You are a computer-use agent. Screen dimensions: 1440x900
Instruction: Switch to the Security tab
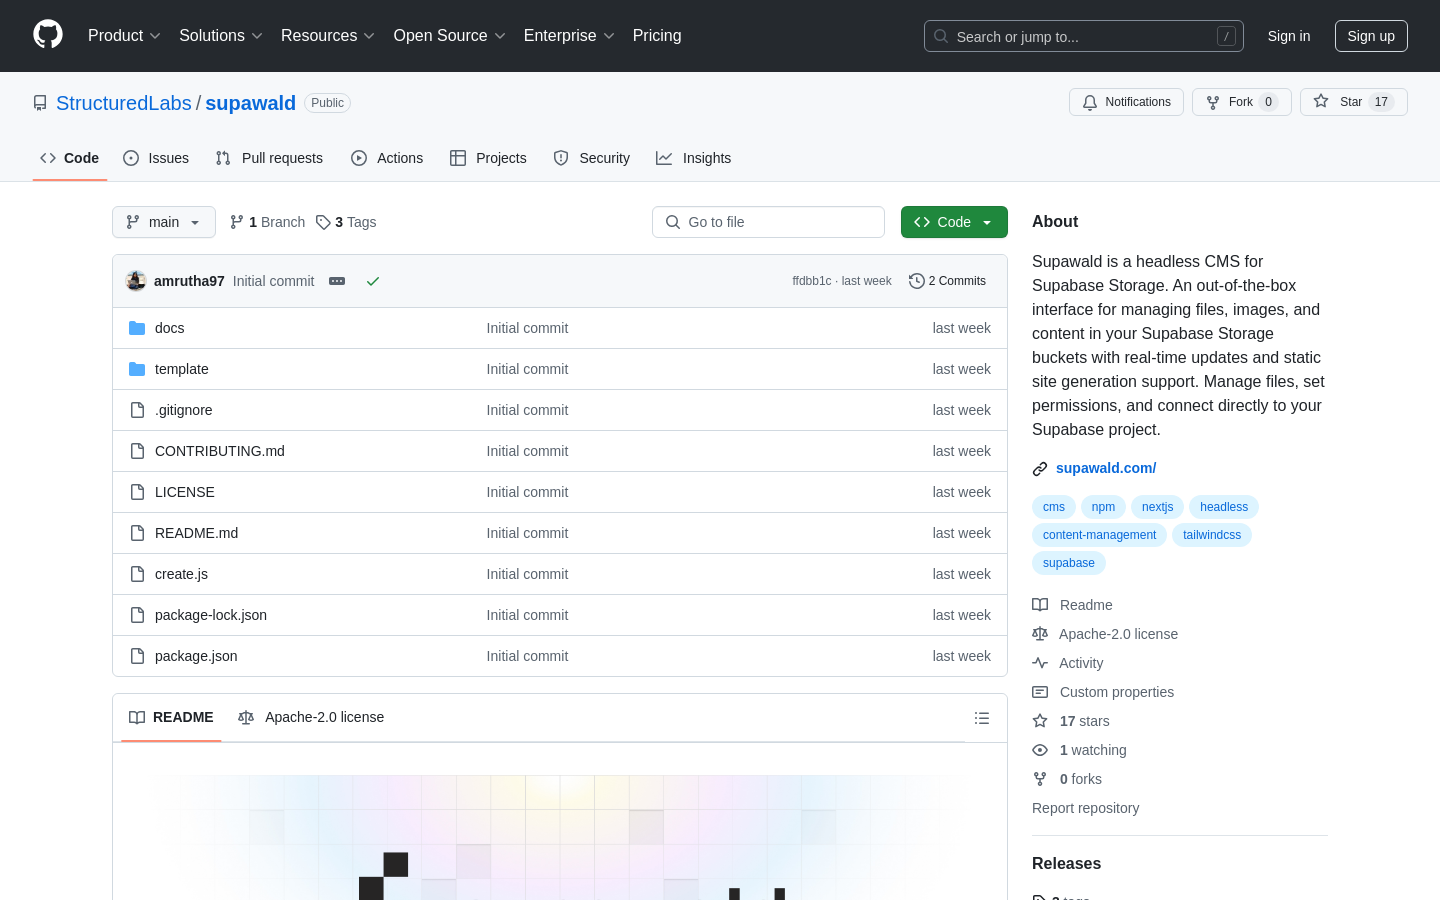coord(592,158)
